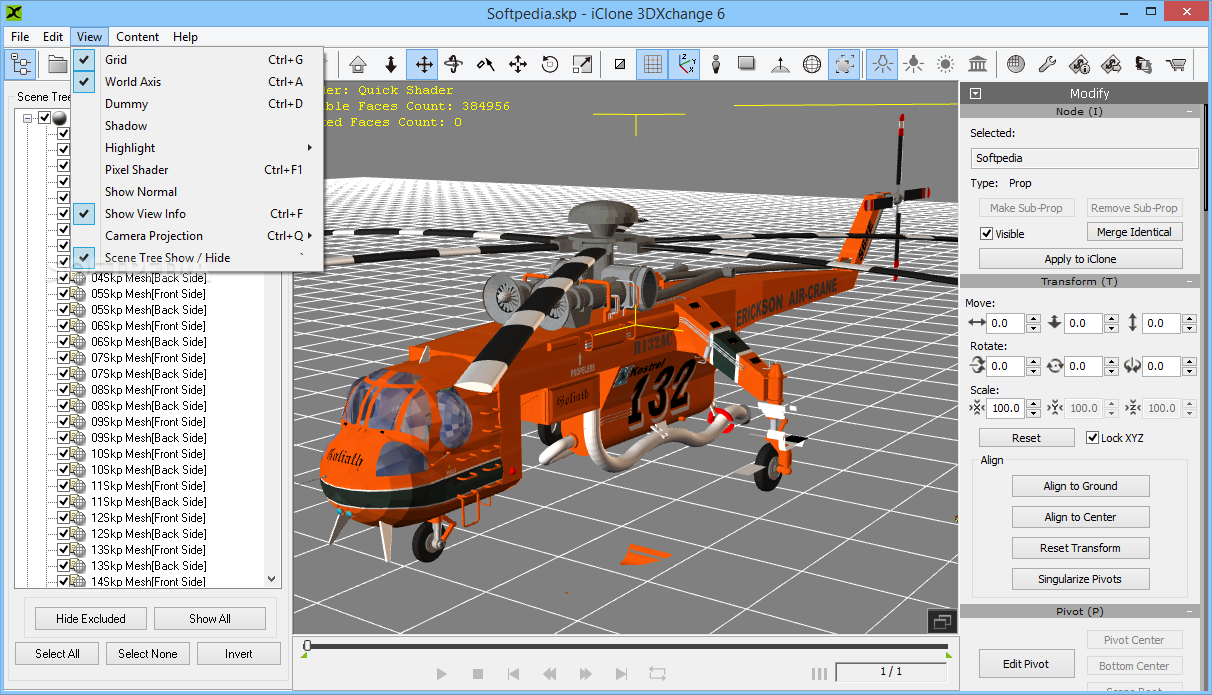Collapse the Transform (T) section
Screen dimensions: 1212x695
point(1190,282)
